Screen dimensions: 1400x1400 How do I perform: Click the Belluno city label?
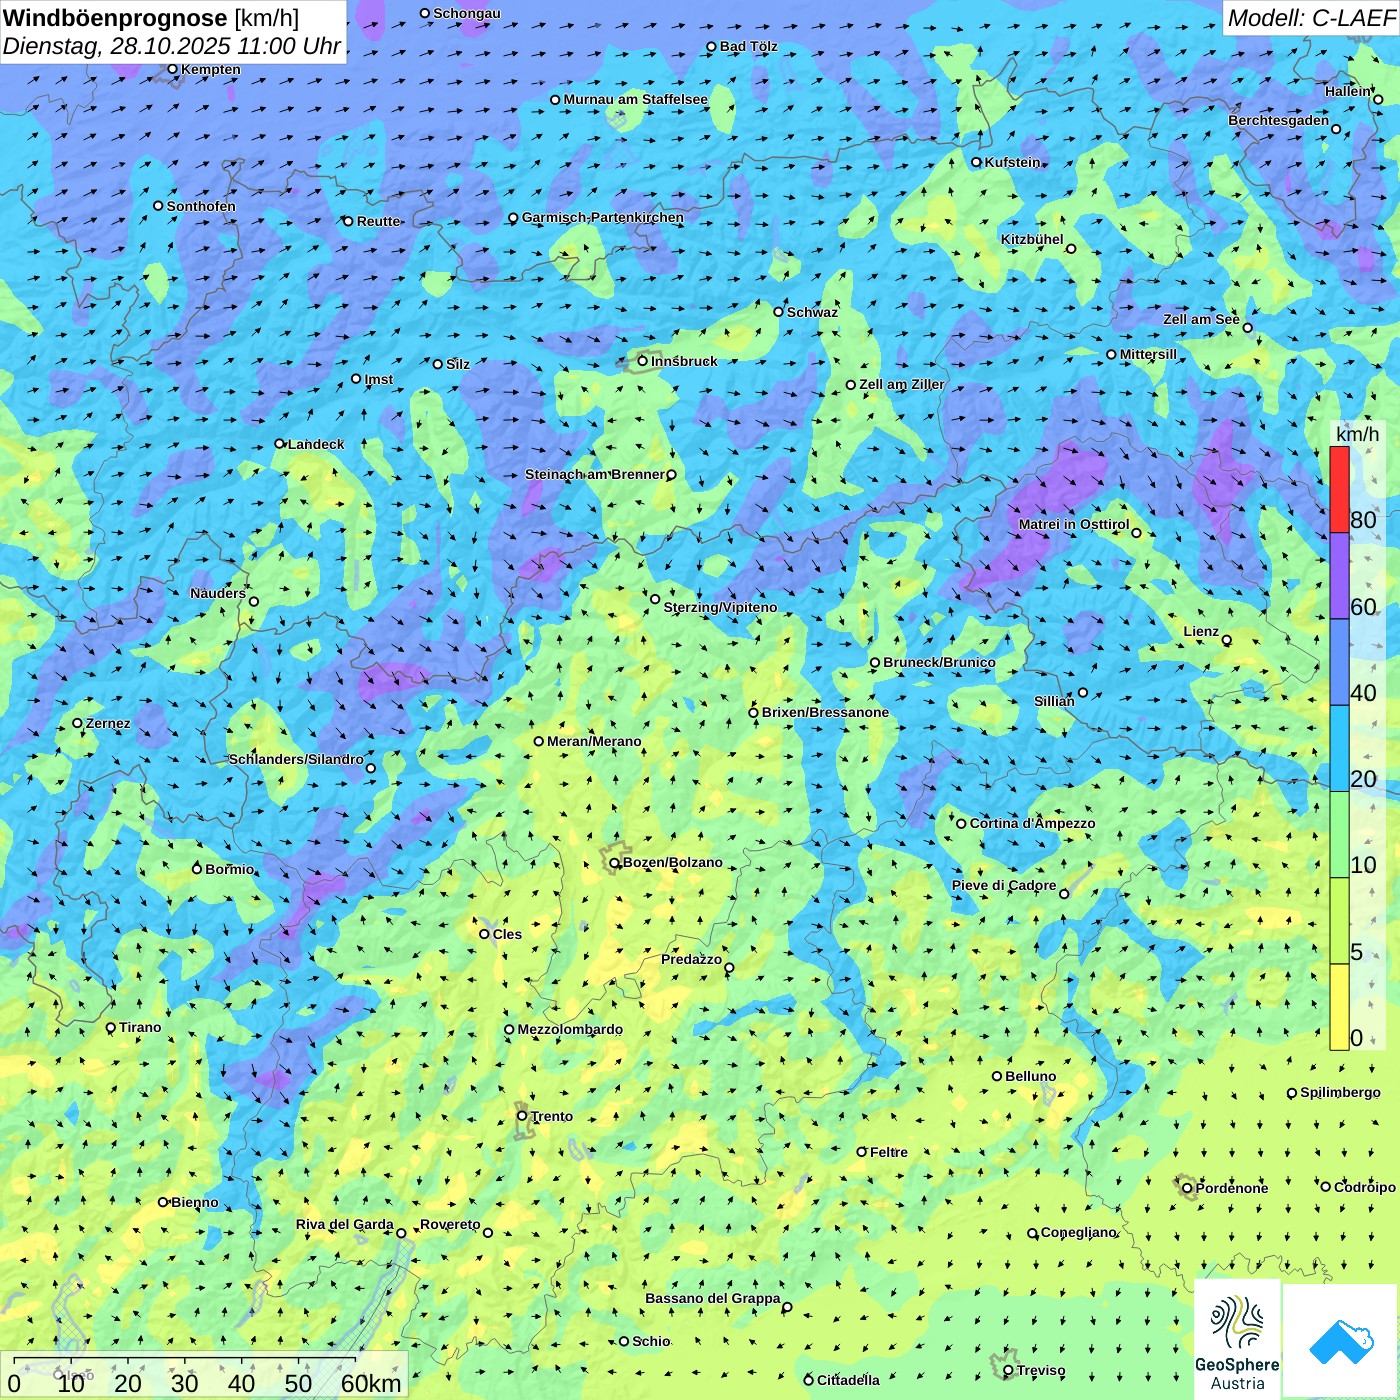click(1030, 1076)
